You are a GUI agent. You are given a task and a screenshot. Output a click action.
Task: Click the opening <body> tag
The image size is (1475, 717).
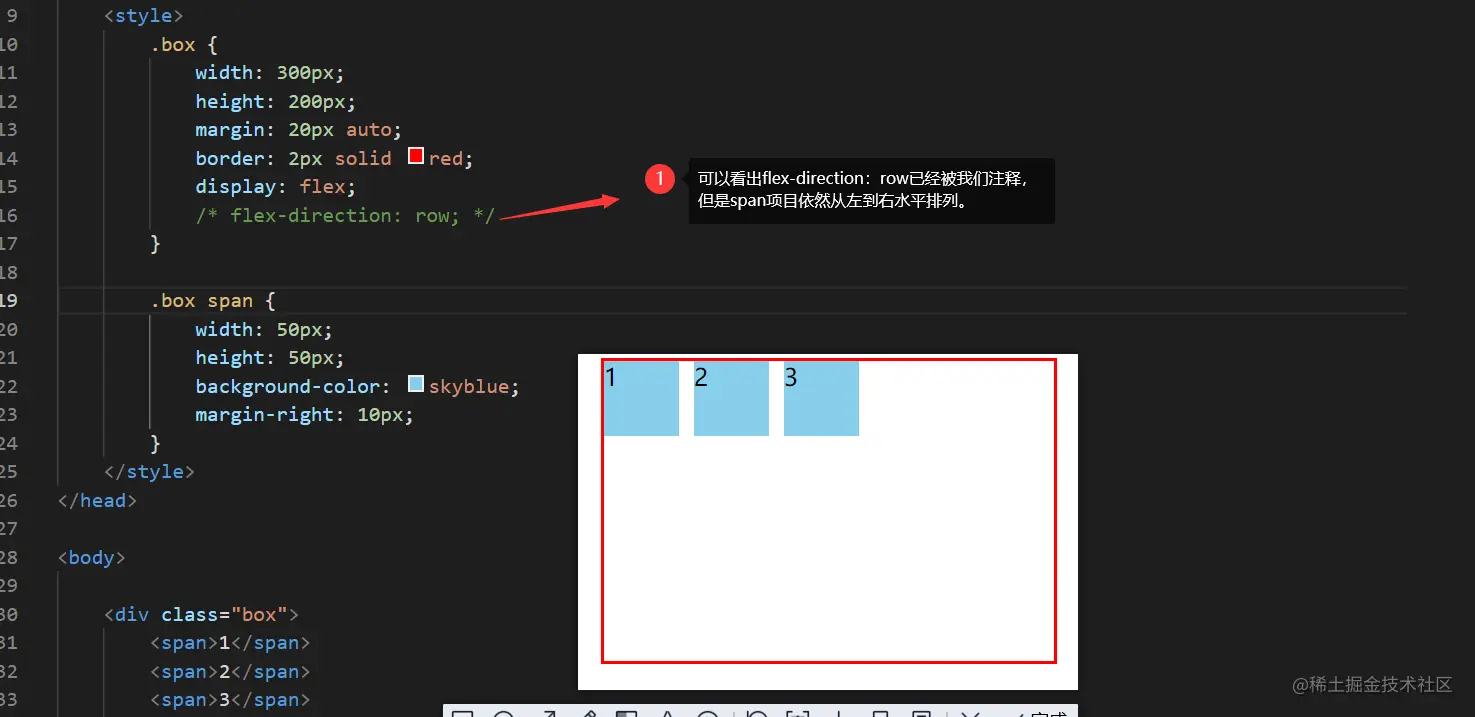pyautogui.click(x=91, y=557)
